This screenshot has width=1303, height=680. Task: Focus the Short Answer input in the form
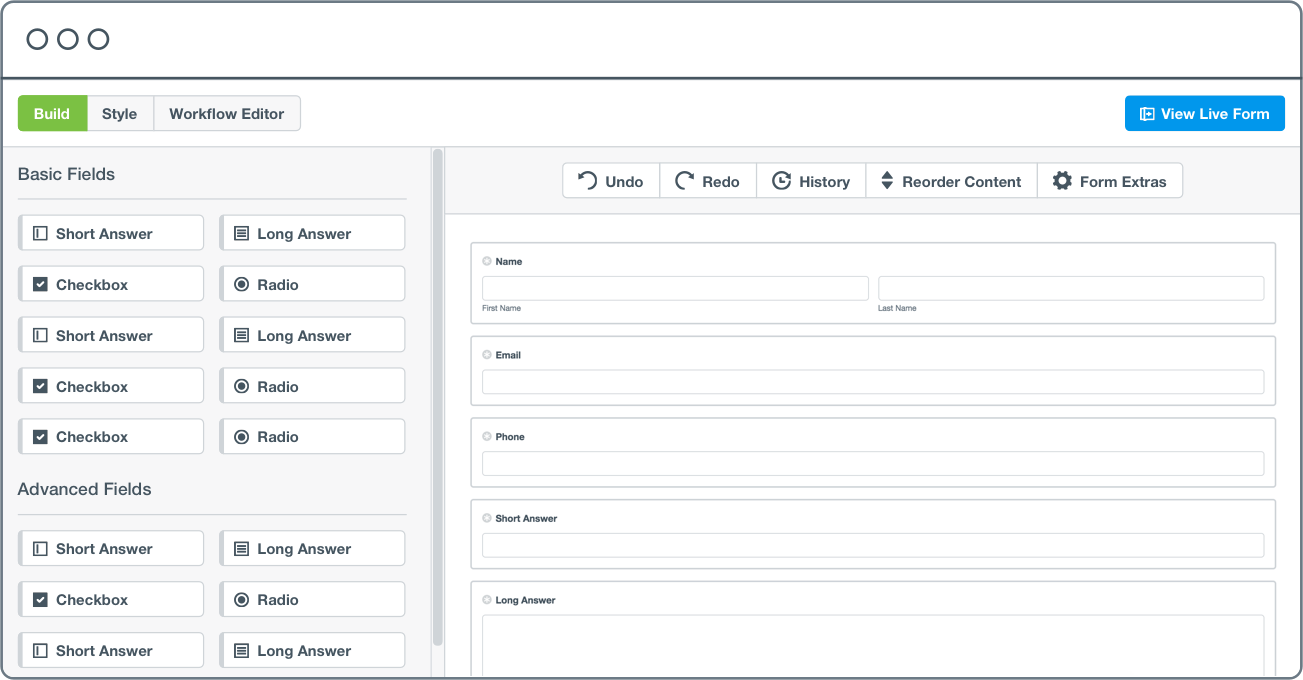[x=873, y=545]
